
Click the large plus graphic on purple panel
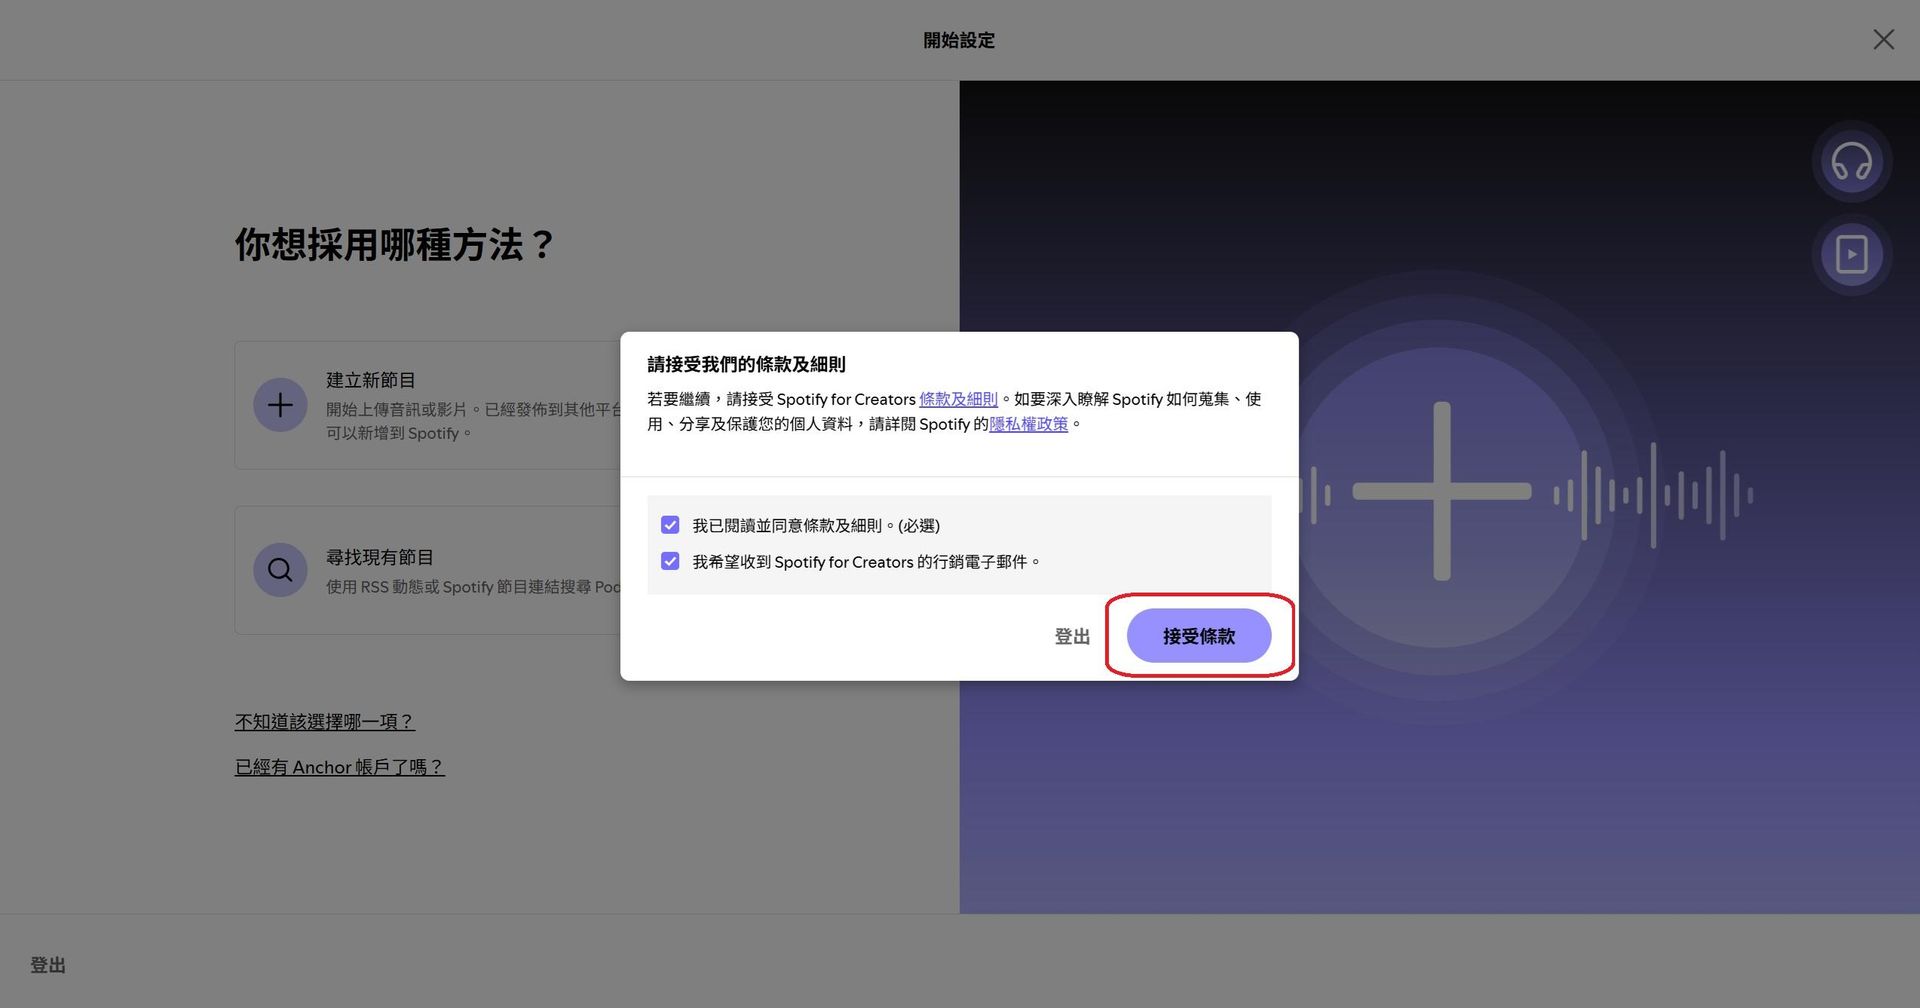click(x=1441, y=491)
